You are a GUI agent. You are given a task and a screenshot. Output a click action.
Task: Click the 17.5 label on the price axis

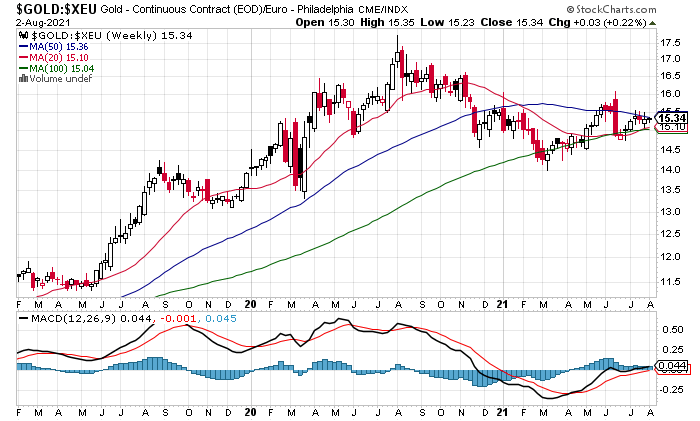[x=670, y=43]
